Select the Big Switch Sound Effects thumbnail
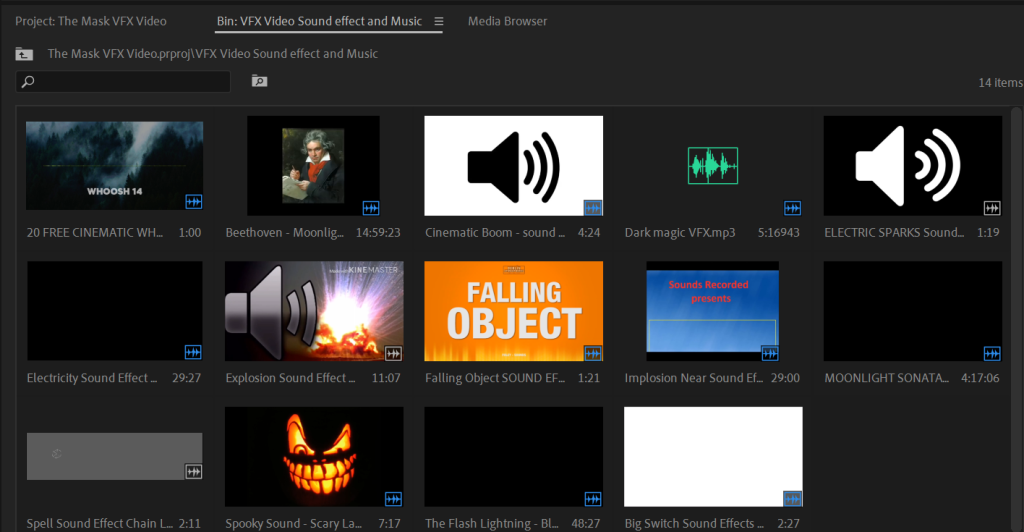The width and height of the screenshot is (1024, 532). 713,455
